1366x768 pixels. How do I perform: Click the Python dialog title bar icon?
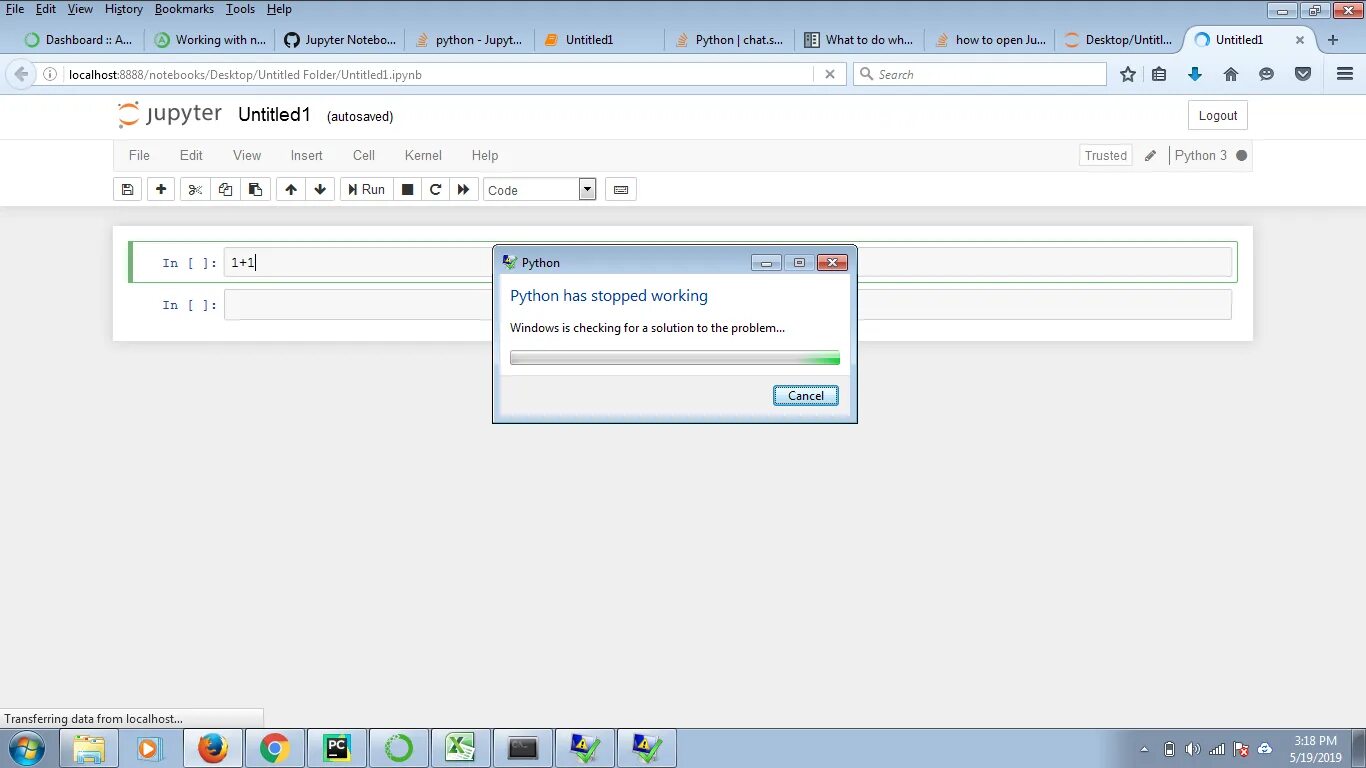[510, 262]
